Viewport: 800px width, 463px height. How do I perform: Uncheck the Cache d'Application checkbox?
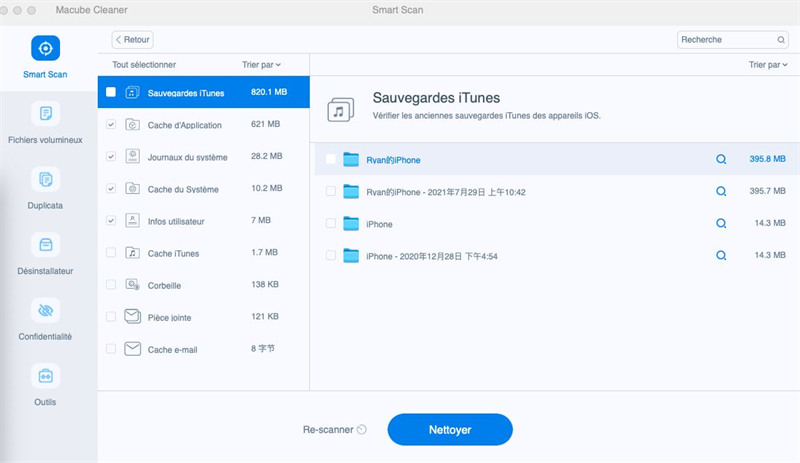pos(111,124)
